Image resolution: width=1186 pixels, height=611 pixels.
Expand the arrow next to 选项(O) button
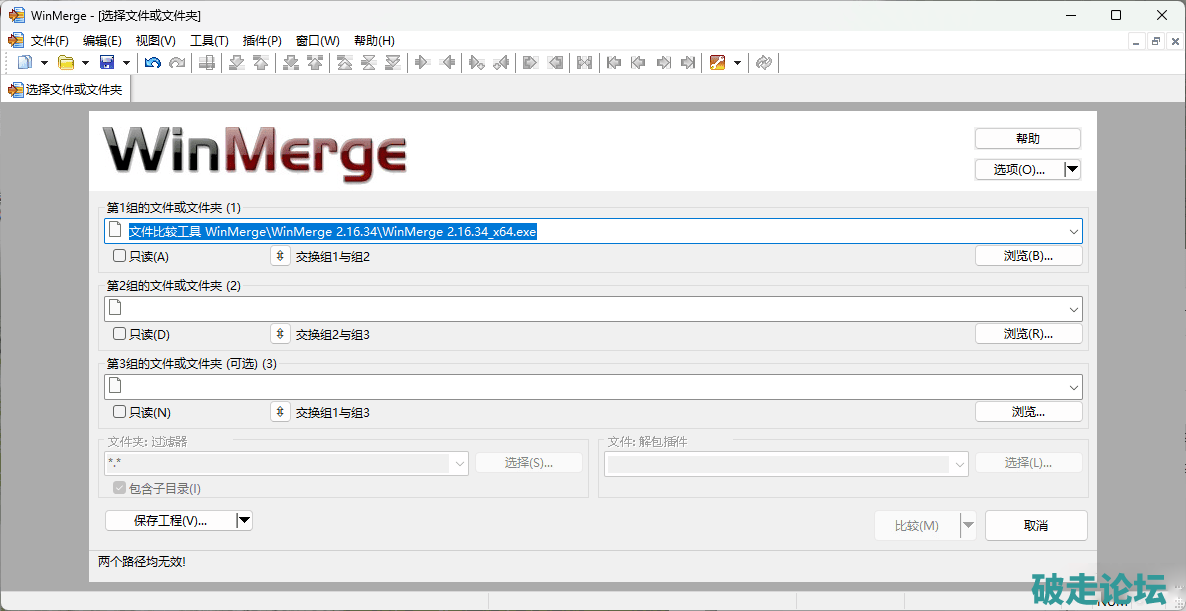(1073, 170)
